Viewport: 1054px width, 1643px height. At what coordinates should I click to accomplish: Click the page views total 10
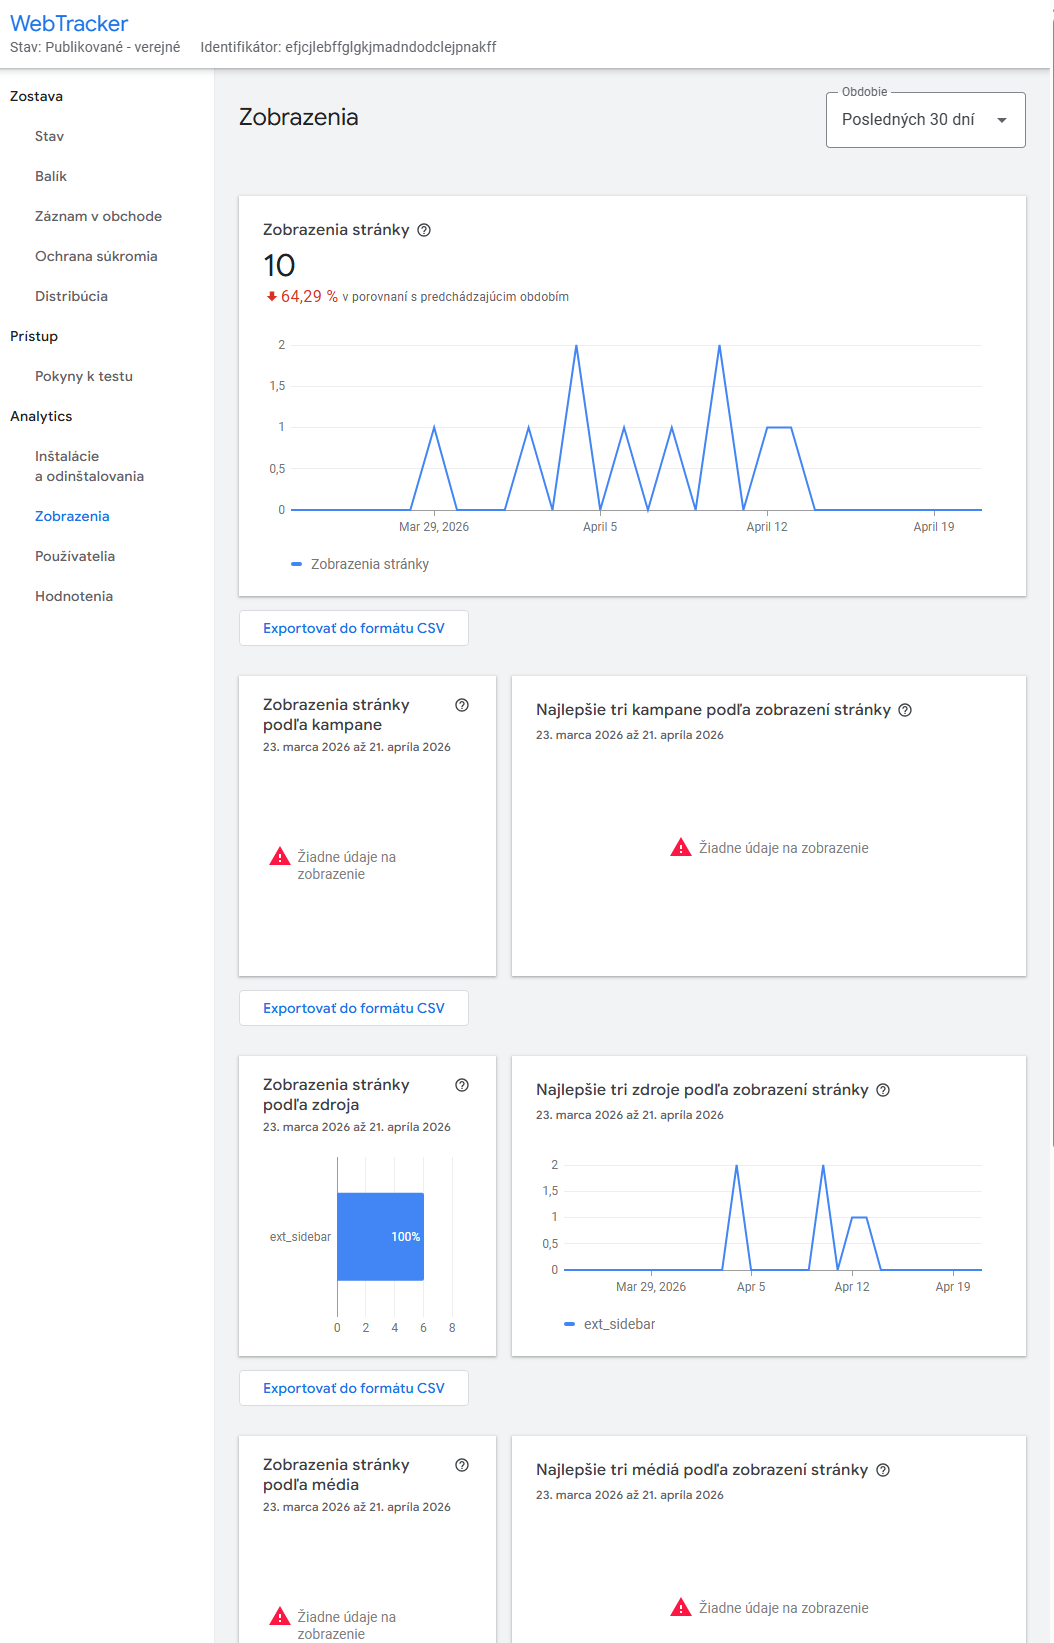coord(279,265)
